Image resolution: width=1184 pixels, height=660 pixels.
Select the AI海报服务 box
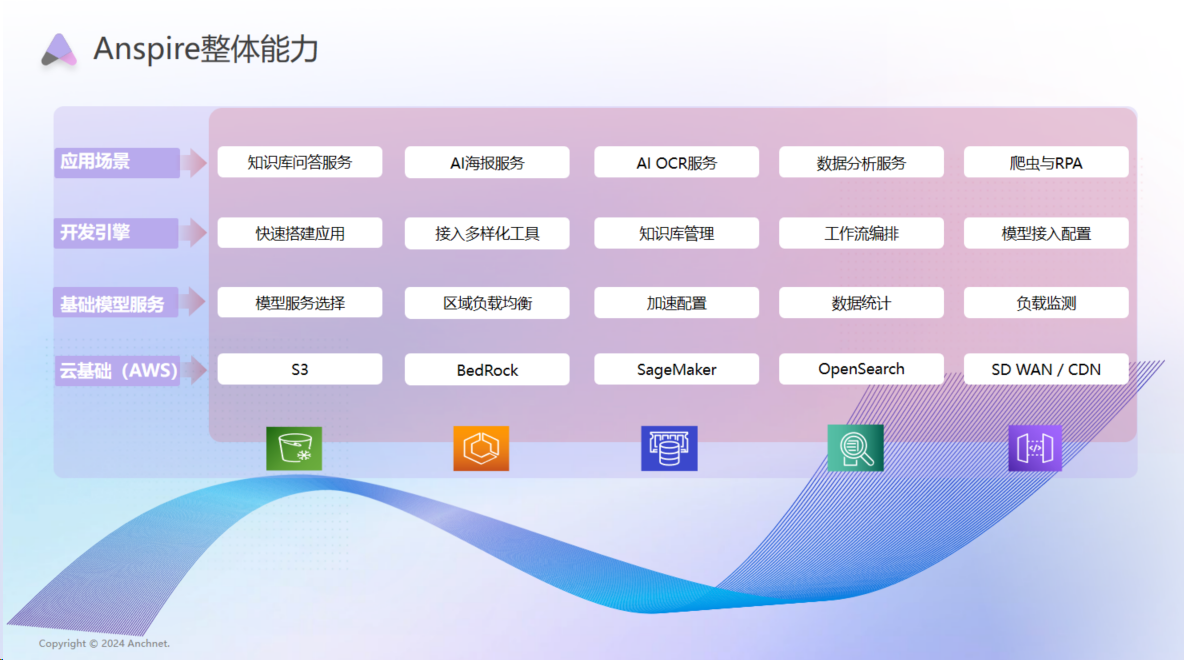click(x=486, y=162)
